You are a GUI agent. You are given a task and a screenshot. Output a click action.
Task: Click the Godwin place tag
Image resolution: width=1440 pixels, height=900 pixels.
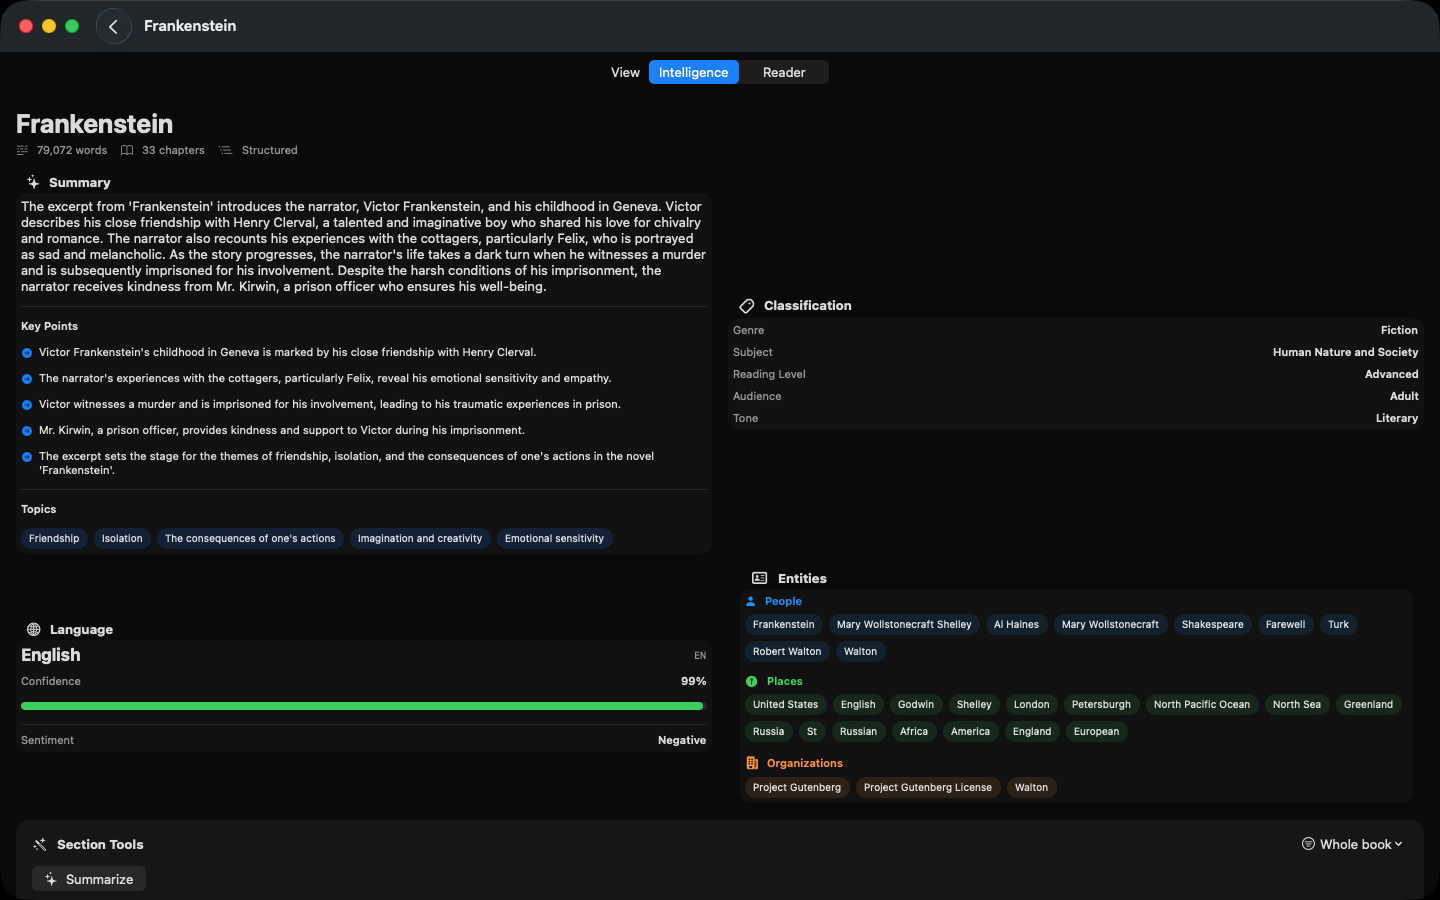point(916,704)
